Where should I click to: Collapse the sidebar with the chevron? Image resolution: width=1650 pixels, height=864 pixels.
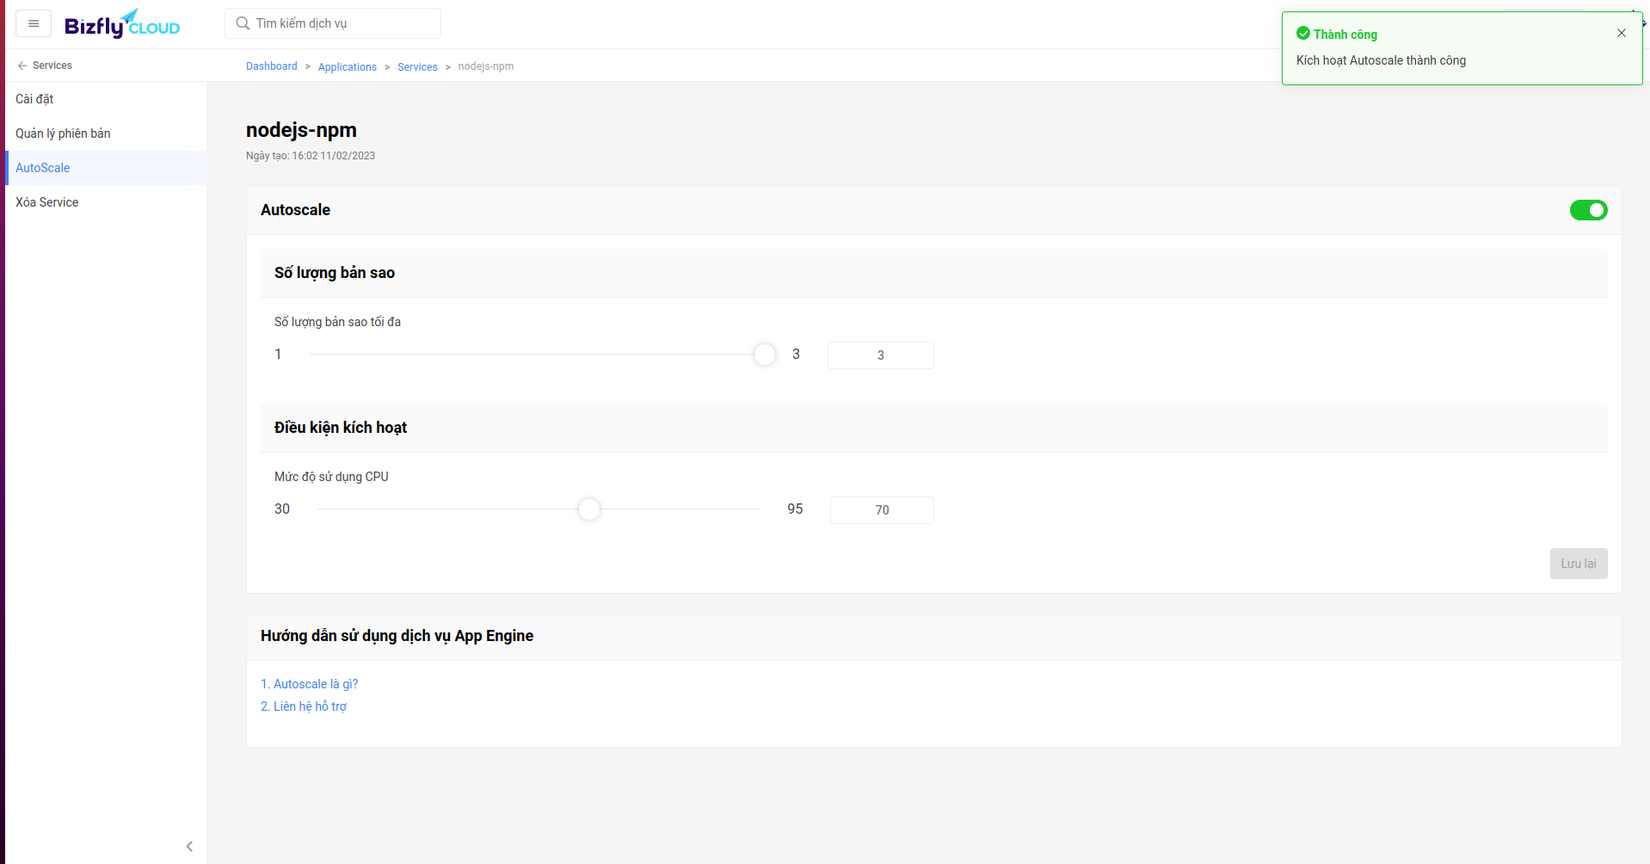189,846
